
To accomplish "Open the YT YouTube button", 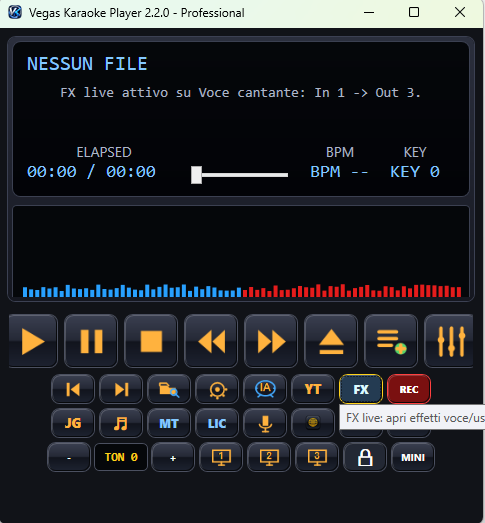I will [313, 389].
